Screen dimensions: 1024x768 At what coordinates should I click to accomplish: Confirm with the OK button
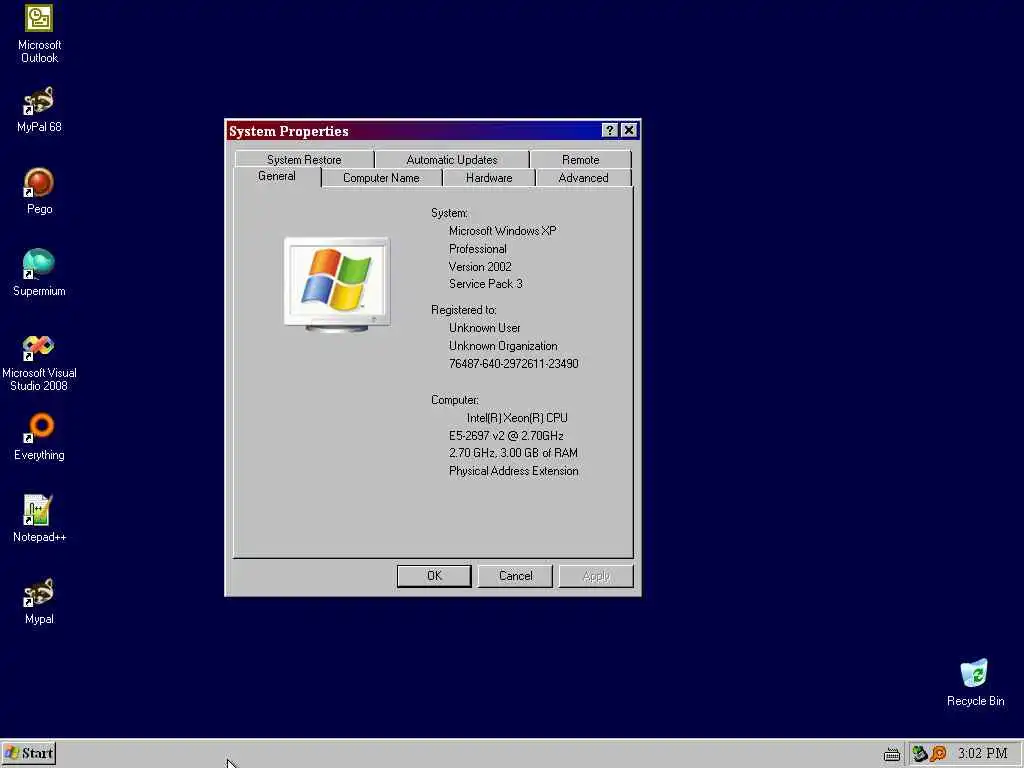pyautogui.click(x=434, y=576)
